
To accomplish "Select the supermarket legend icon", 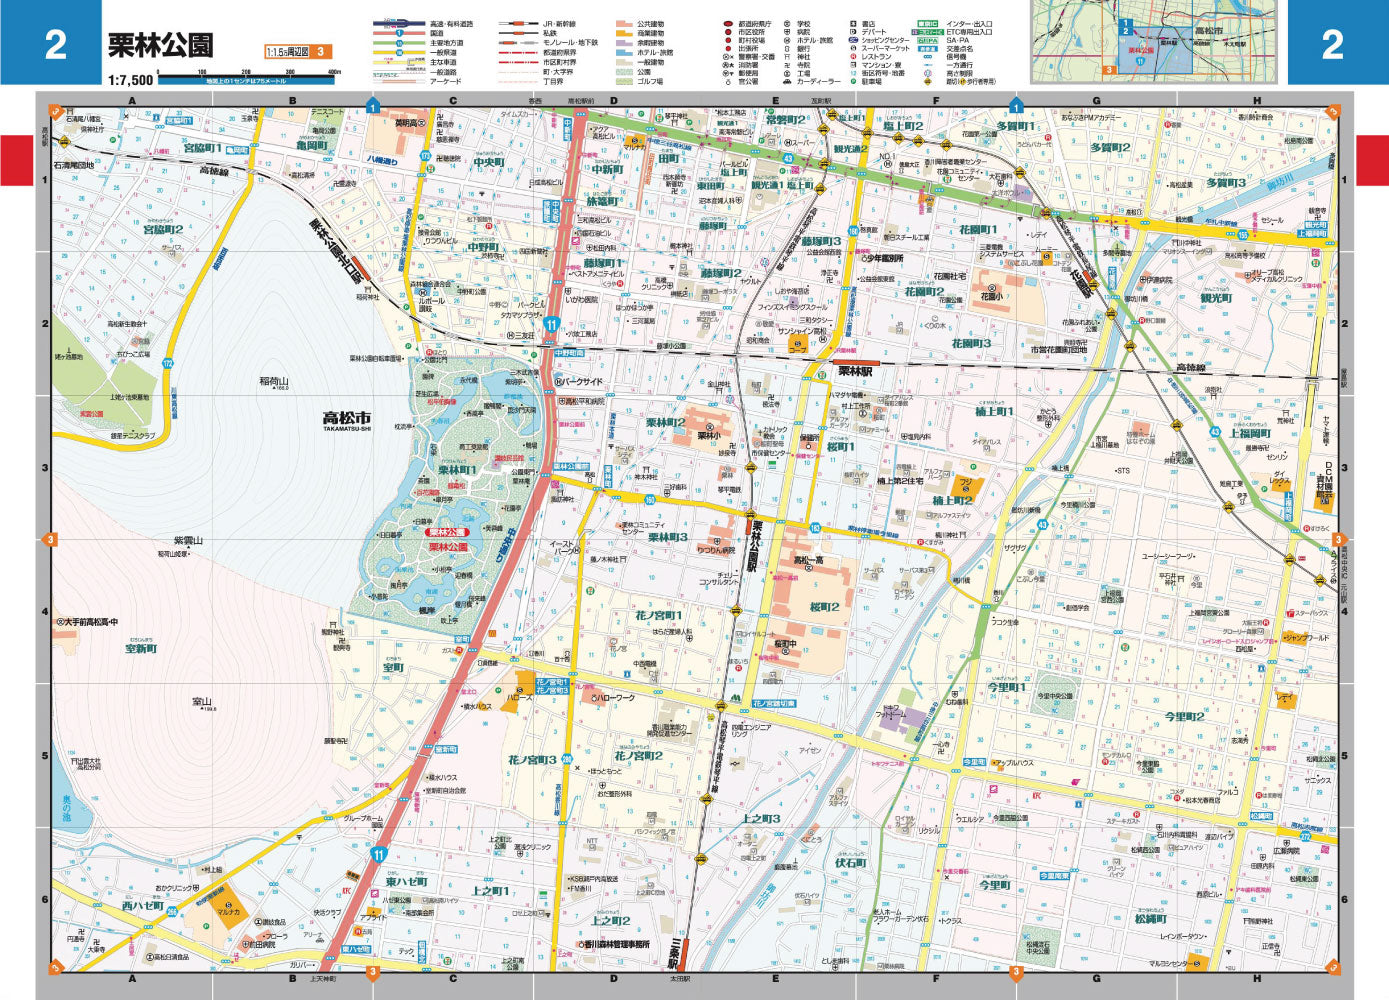I will [x=853, y=48].
